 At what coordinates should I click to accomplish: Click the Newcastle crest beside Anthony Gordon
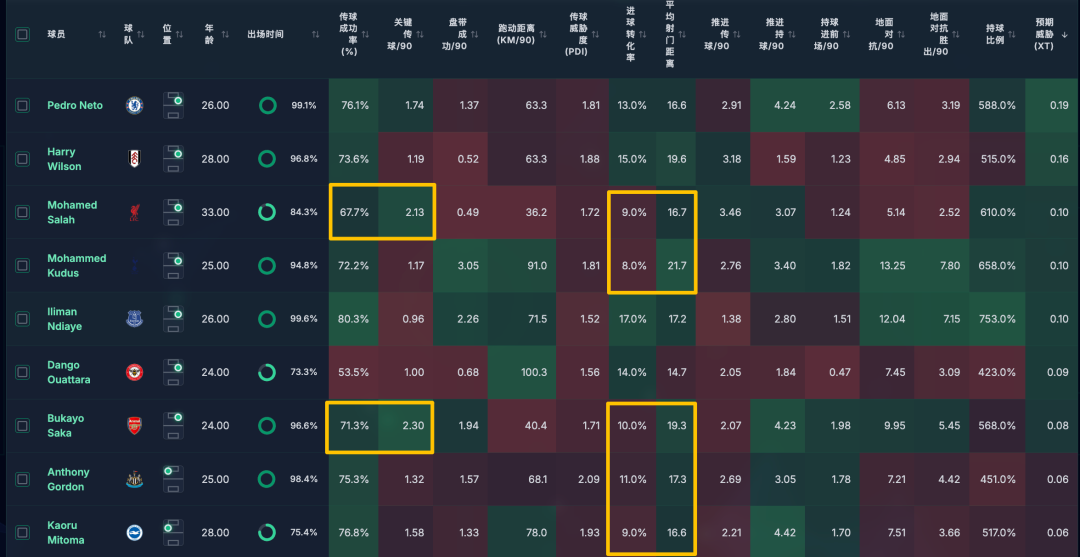tap(134, 479)
